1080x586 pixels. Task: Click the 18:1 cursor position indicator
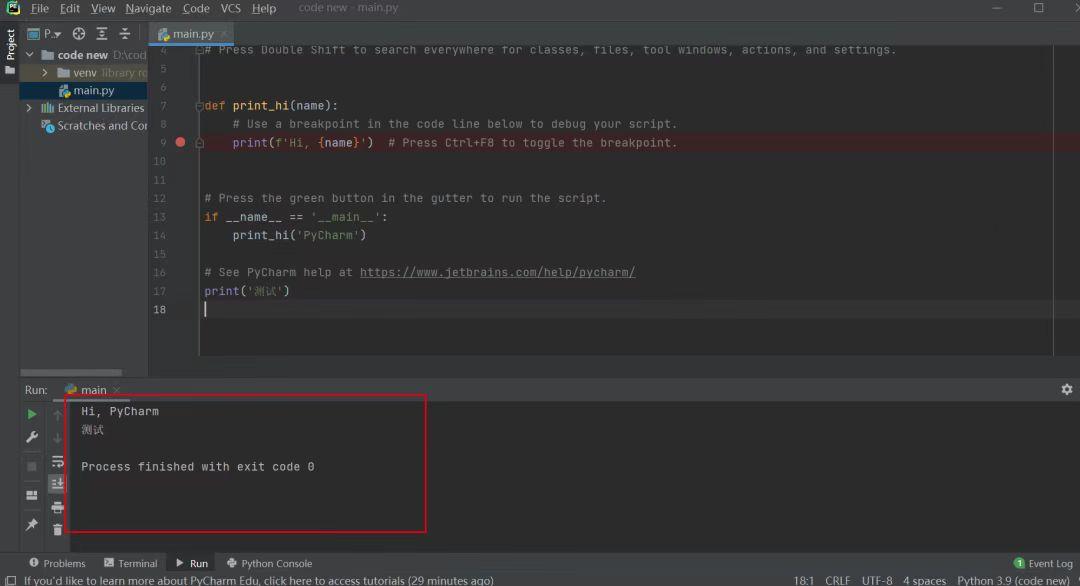pyautogui.click(x=804, y=580)
